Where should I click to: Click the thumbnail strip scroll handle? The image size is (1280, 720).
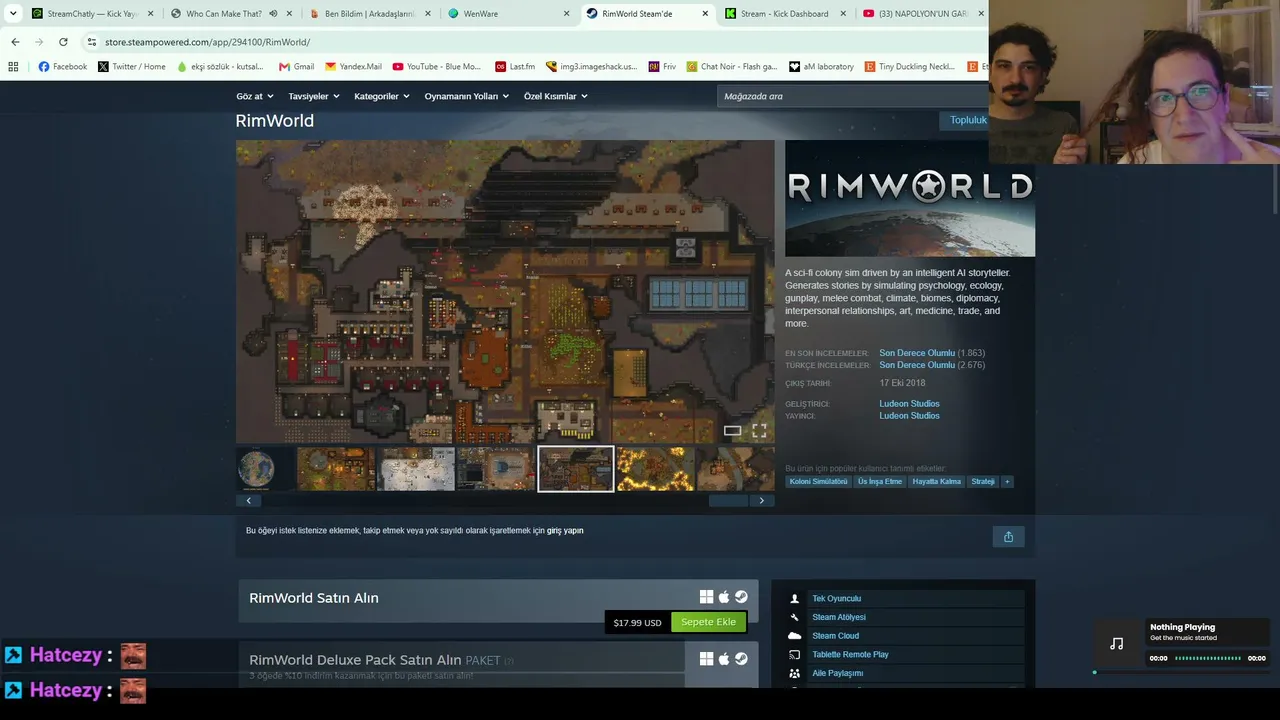(x=729, y=501)
